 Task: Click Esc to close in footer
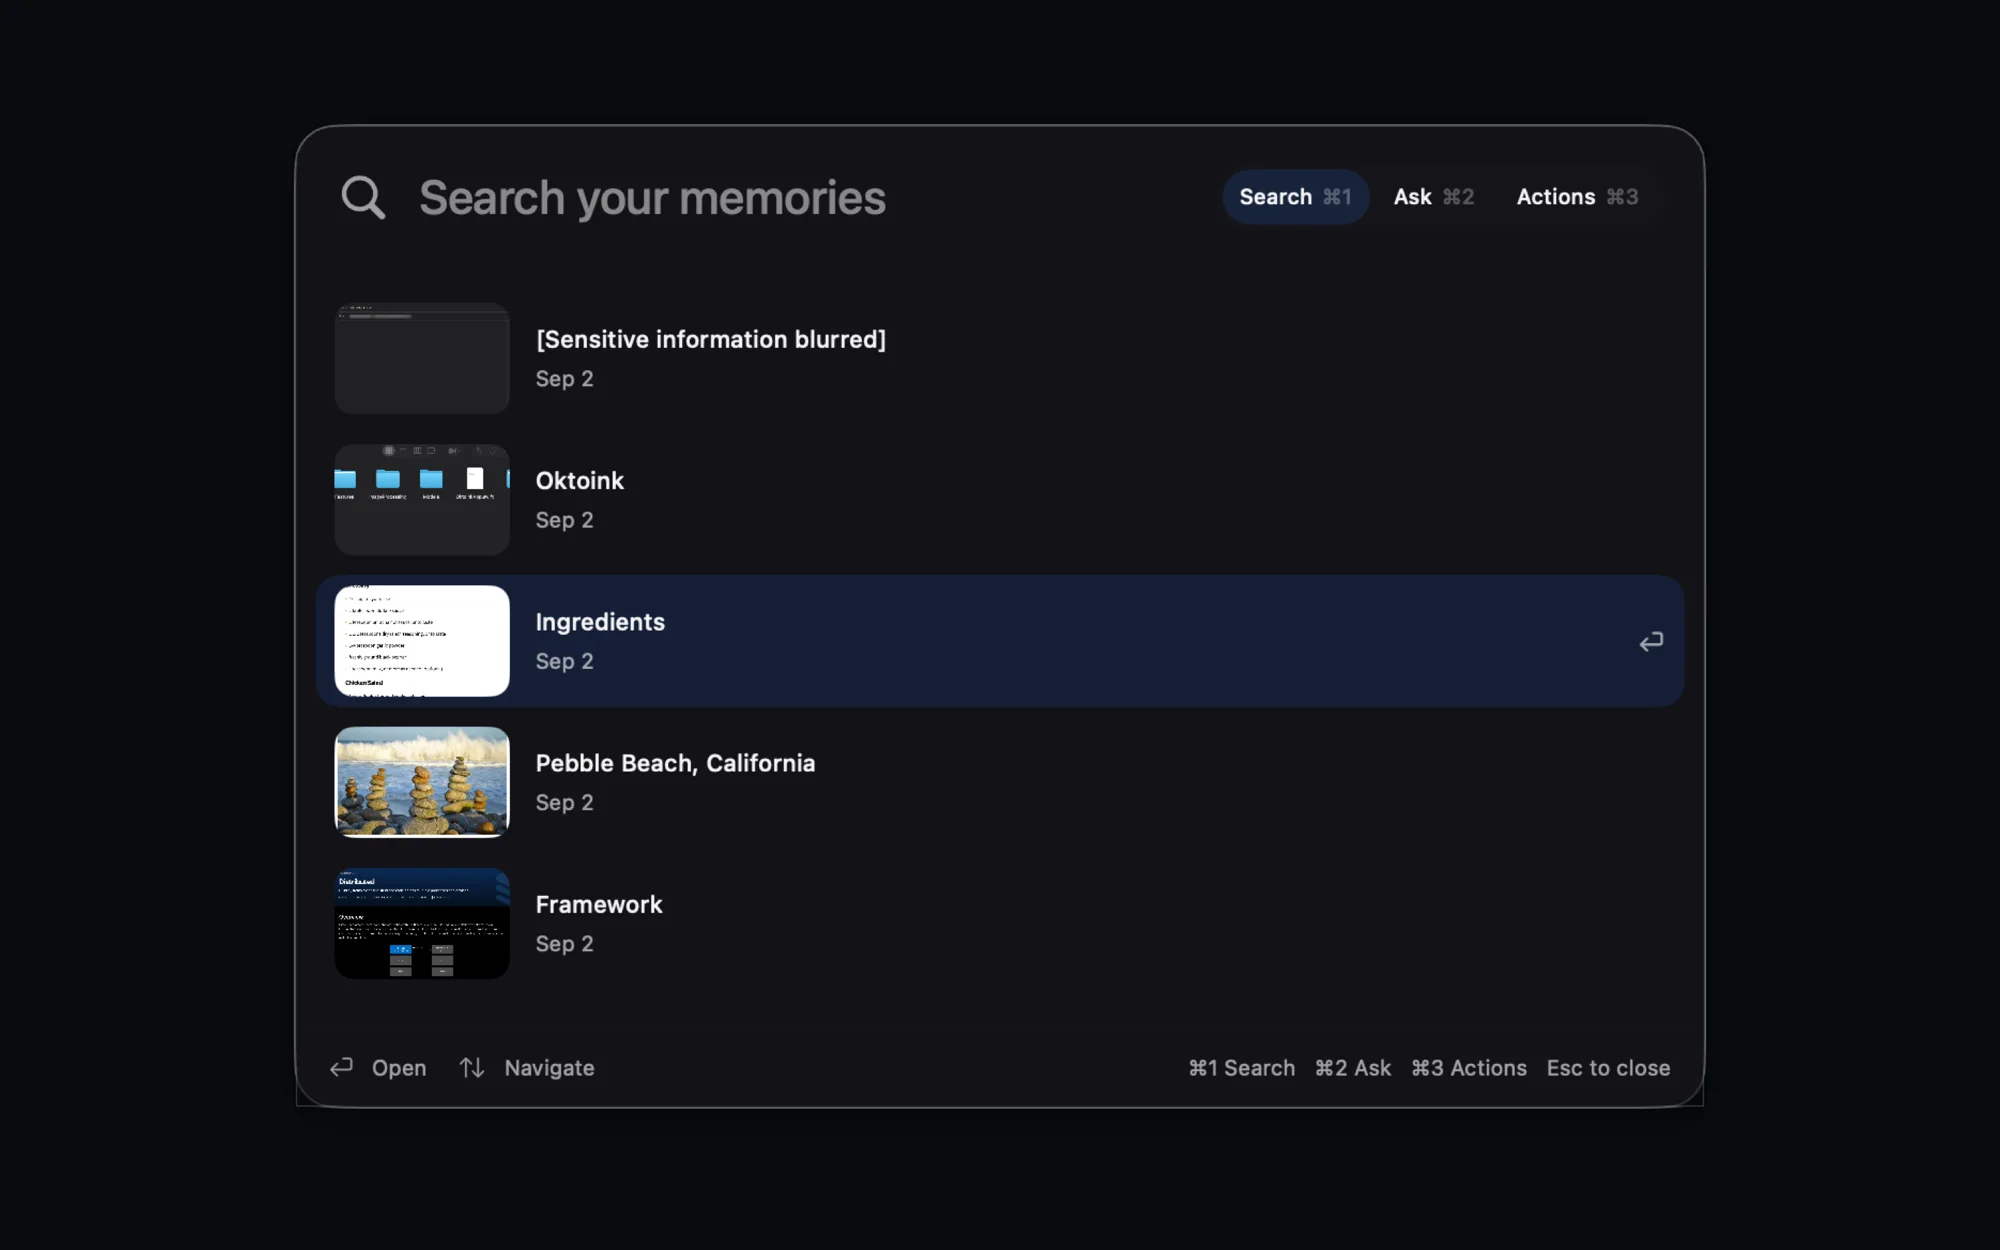pos(1608,1068)
